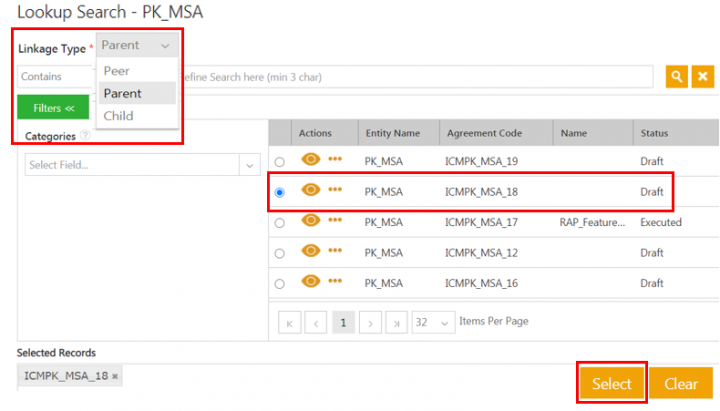Open three-dots menu for ICMPK_MSA_18

pos(335,190)
